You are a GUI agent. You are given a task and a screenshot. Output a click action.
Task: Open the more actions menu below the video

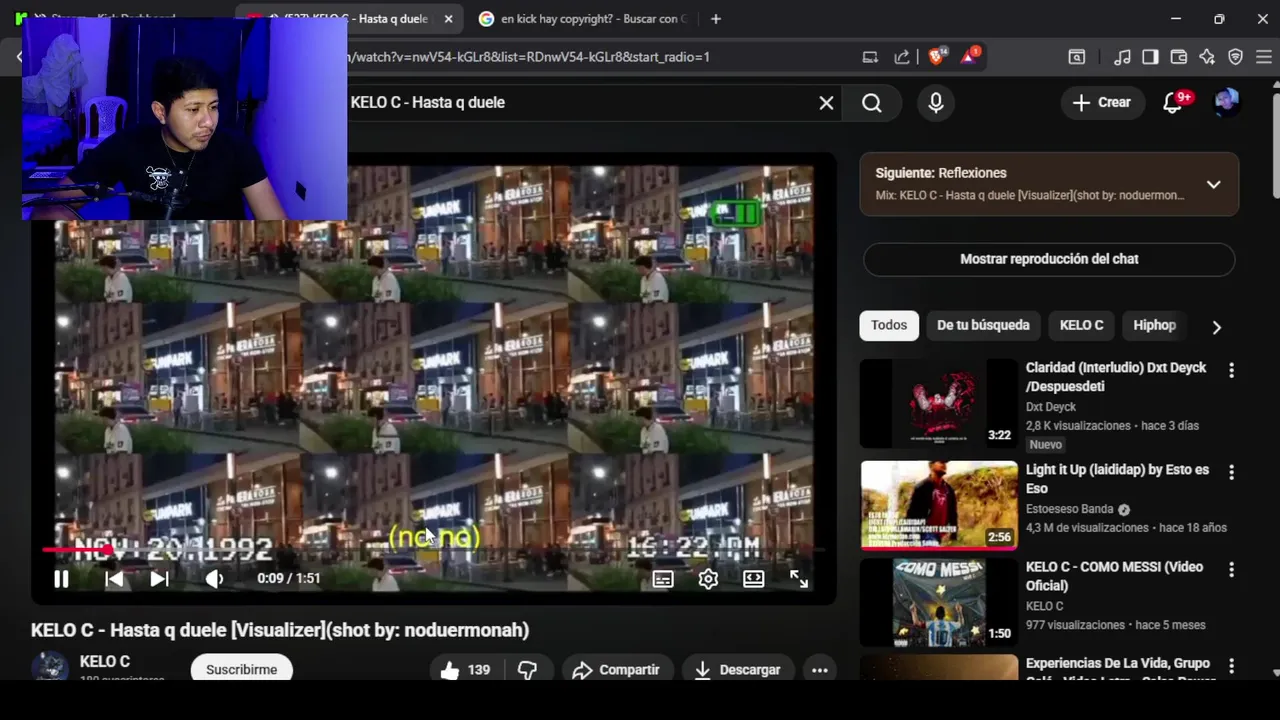[820, 670]
